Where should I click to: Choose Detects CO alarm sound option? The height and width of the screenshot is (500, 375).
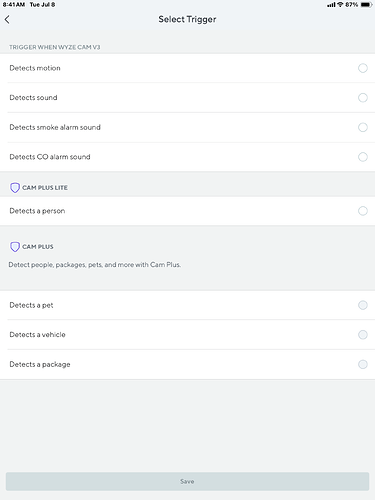tap(187, 157)
